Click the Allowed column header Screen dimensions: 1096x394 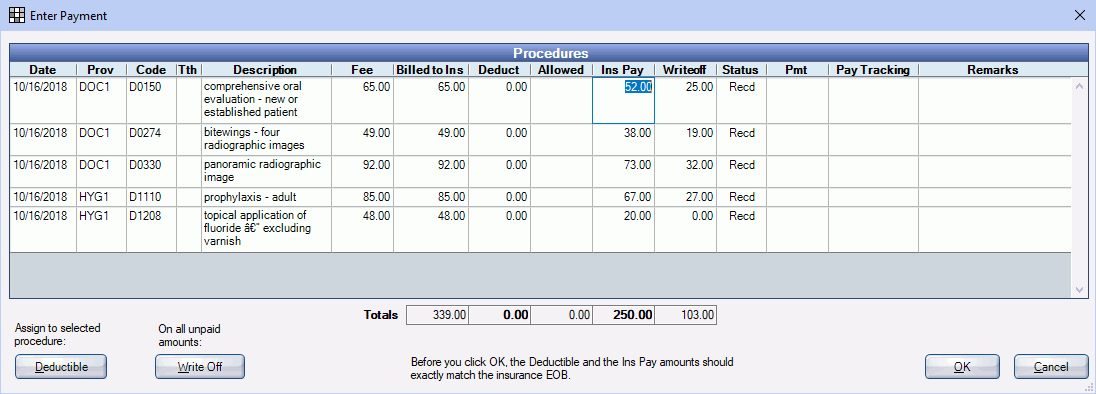[x=561, y=70]
